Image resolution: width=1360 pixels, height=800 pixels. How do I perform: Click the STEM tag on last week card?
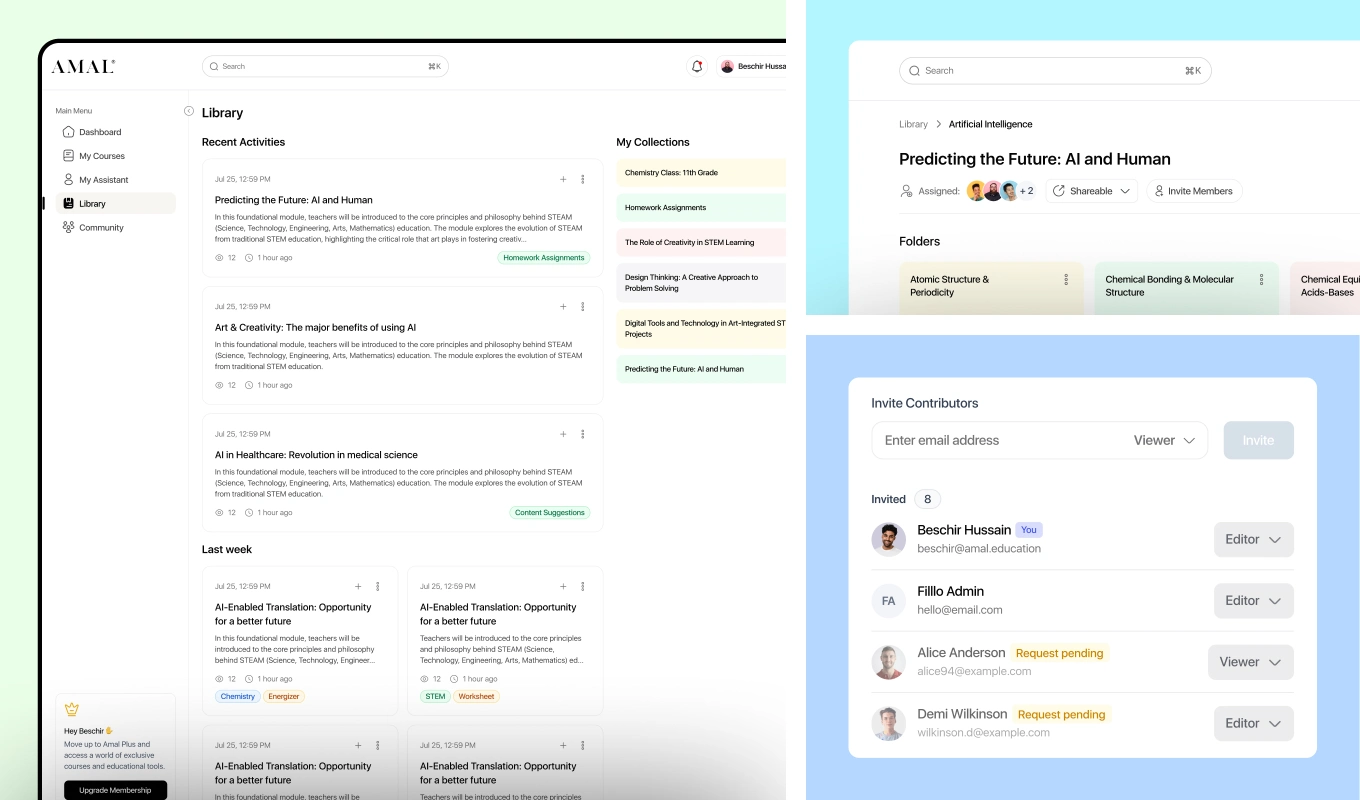click(435, 696)
